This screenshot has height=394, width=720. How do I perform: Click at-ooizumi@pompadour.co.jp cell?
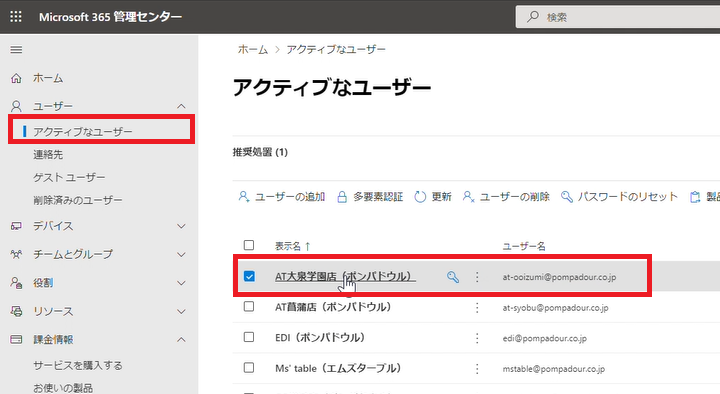[559, 277]
